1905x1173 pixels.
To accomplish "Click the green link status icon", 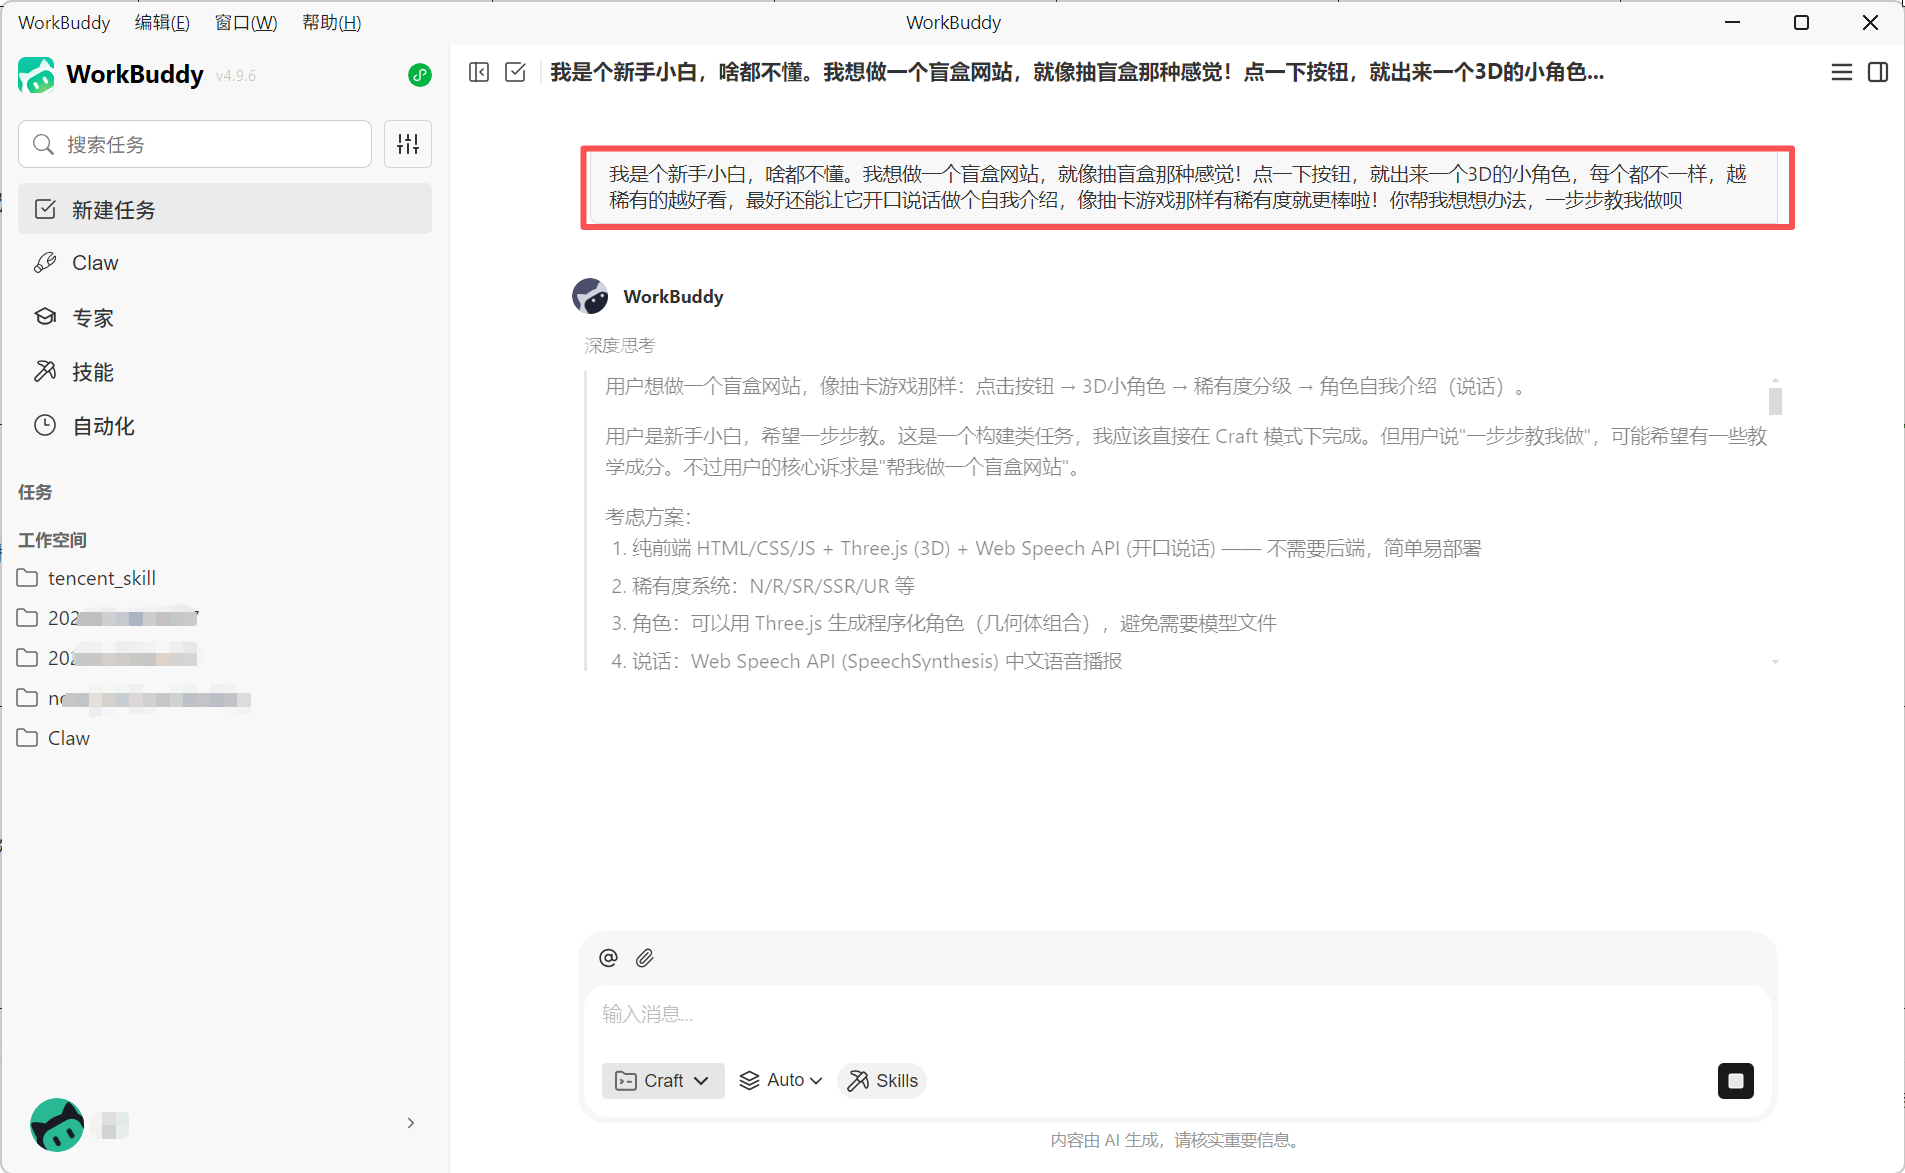I will (x=420, y=75).
